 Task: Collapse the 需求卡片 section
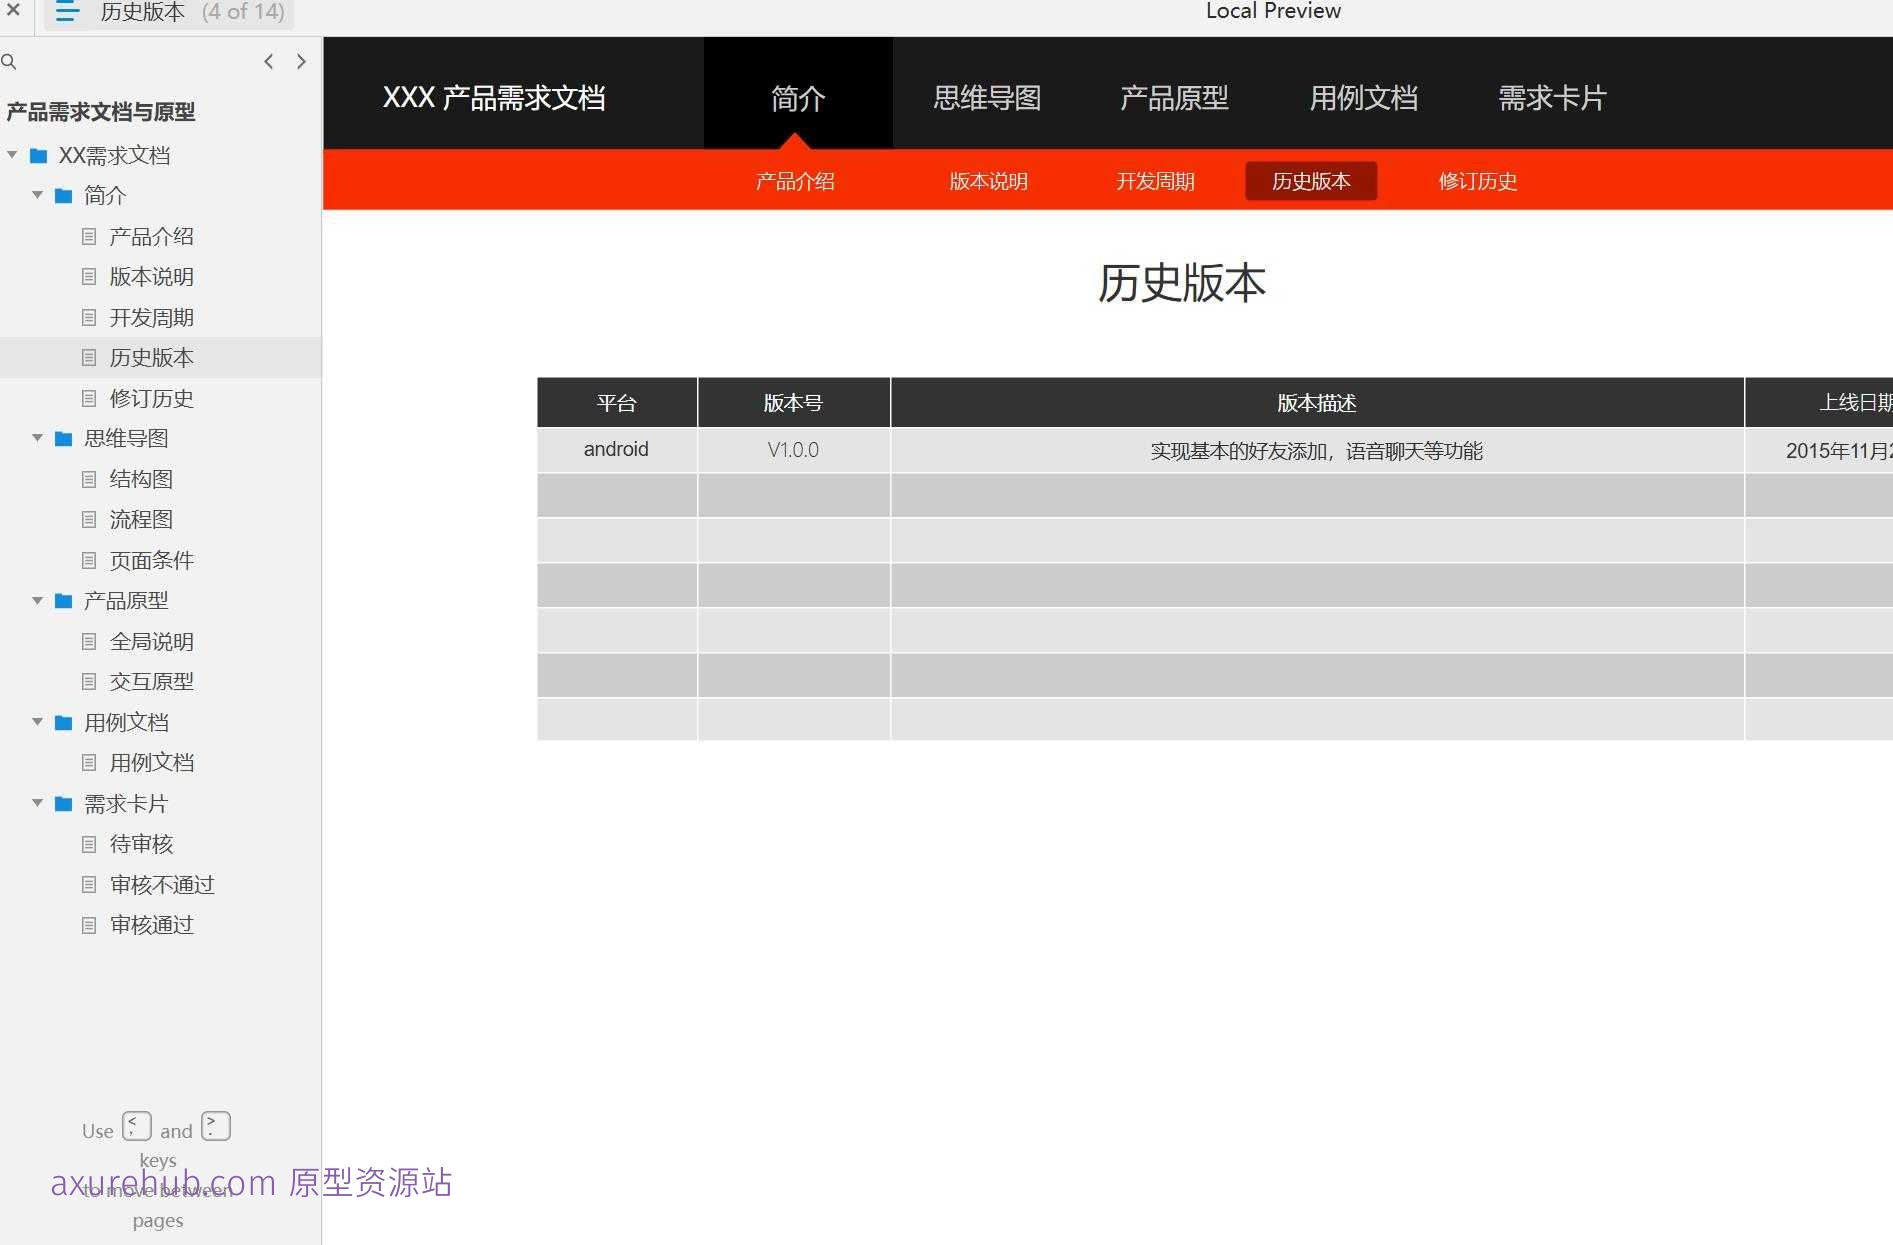pos(37,803)
